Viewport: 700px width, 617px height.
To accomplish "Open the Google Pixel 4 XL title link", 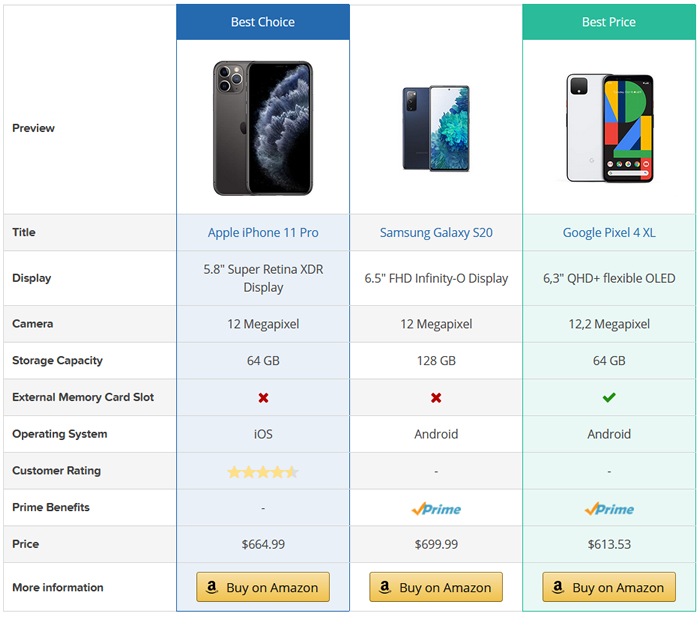I will 609,233.
